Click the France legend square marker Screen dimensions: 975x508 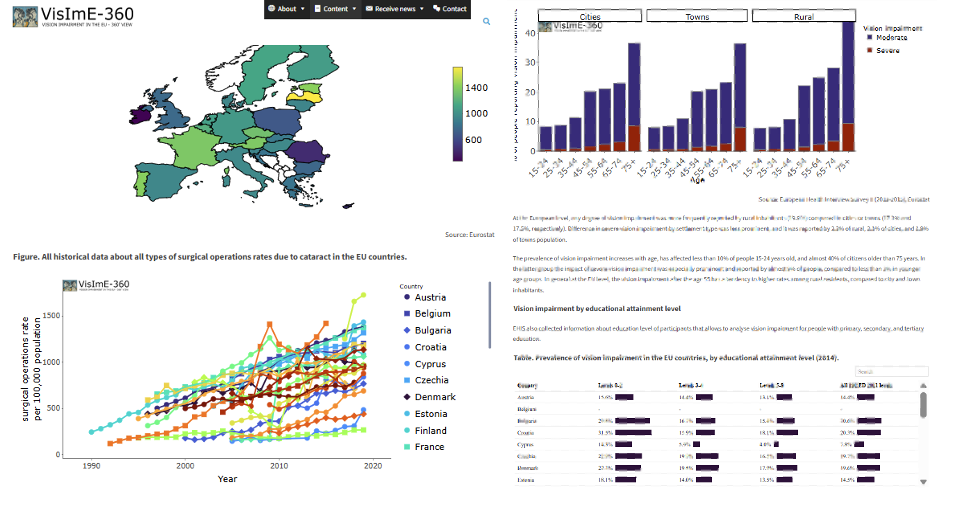click(407, 447)
